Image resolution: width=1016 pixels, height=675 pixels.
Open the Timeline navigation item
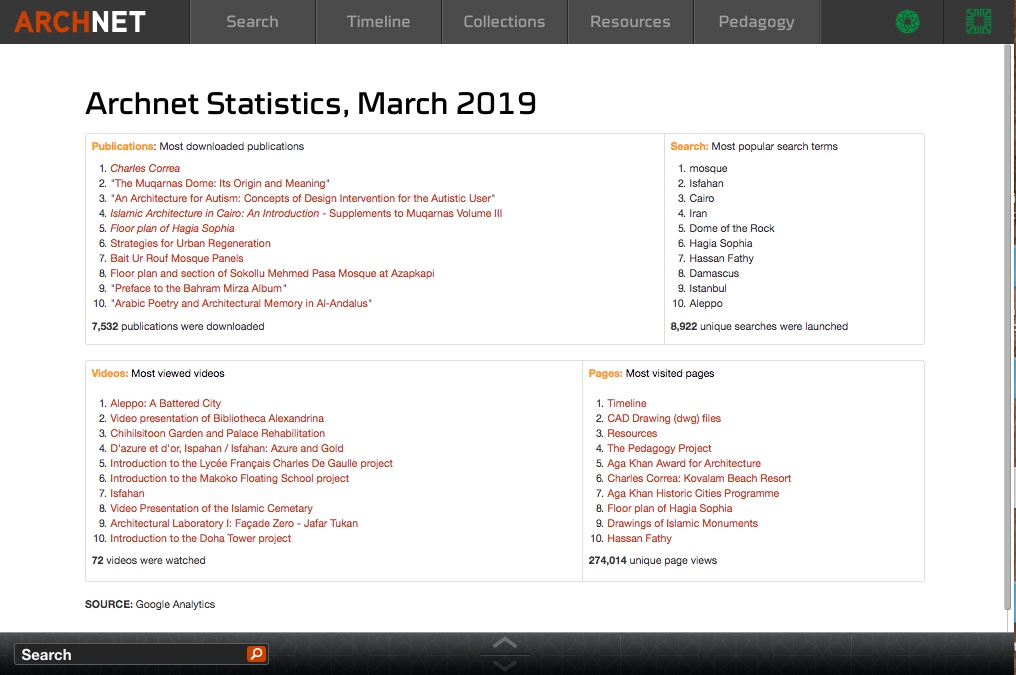click(x=377, y=20)
